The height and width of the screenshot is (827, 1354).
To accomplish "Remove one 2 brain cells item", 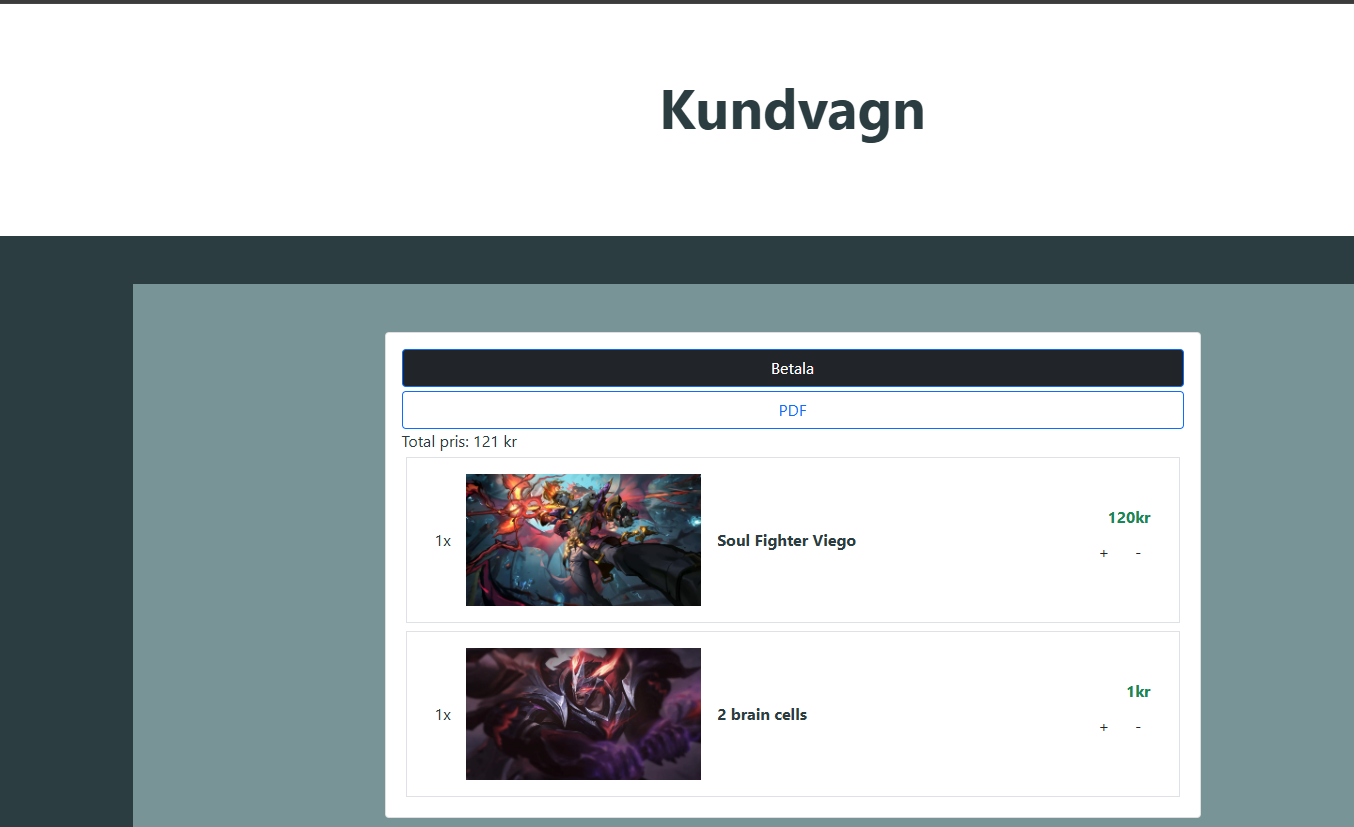I will [1138, 728].
